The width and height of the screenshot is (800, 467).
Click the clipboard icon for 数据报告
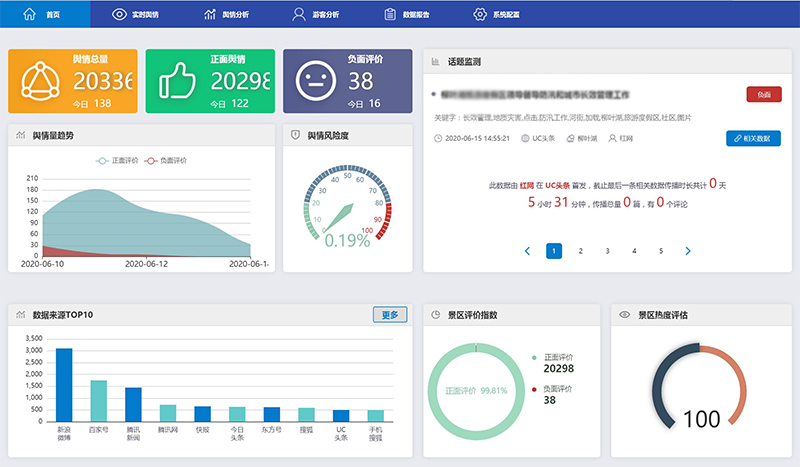point(389,14)
